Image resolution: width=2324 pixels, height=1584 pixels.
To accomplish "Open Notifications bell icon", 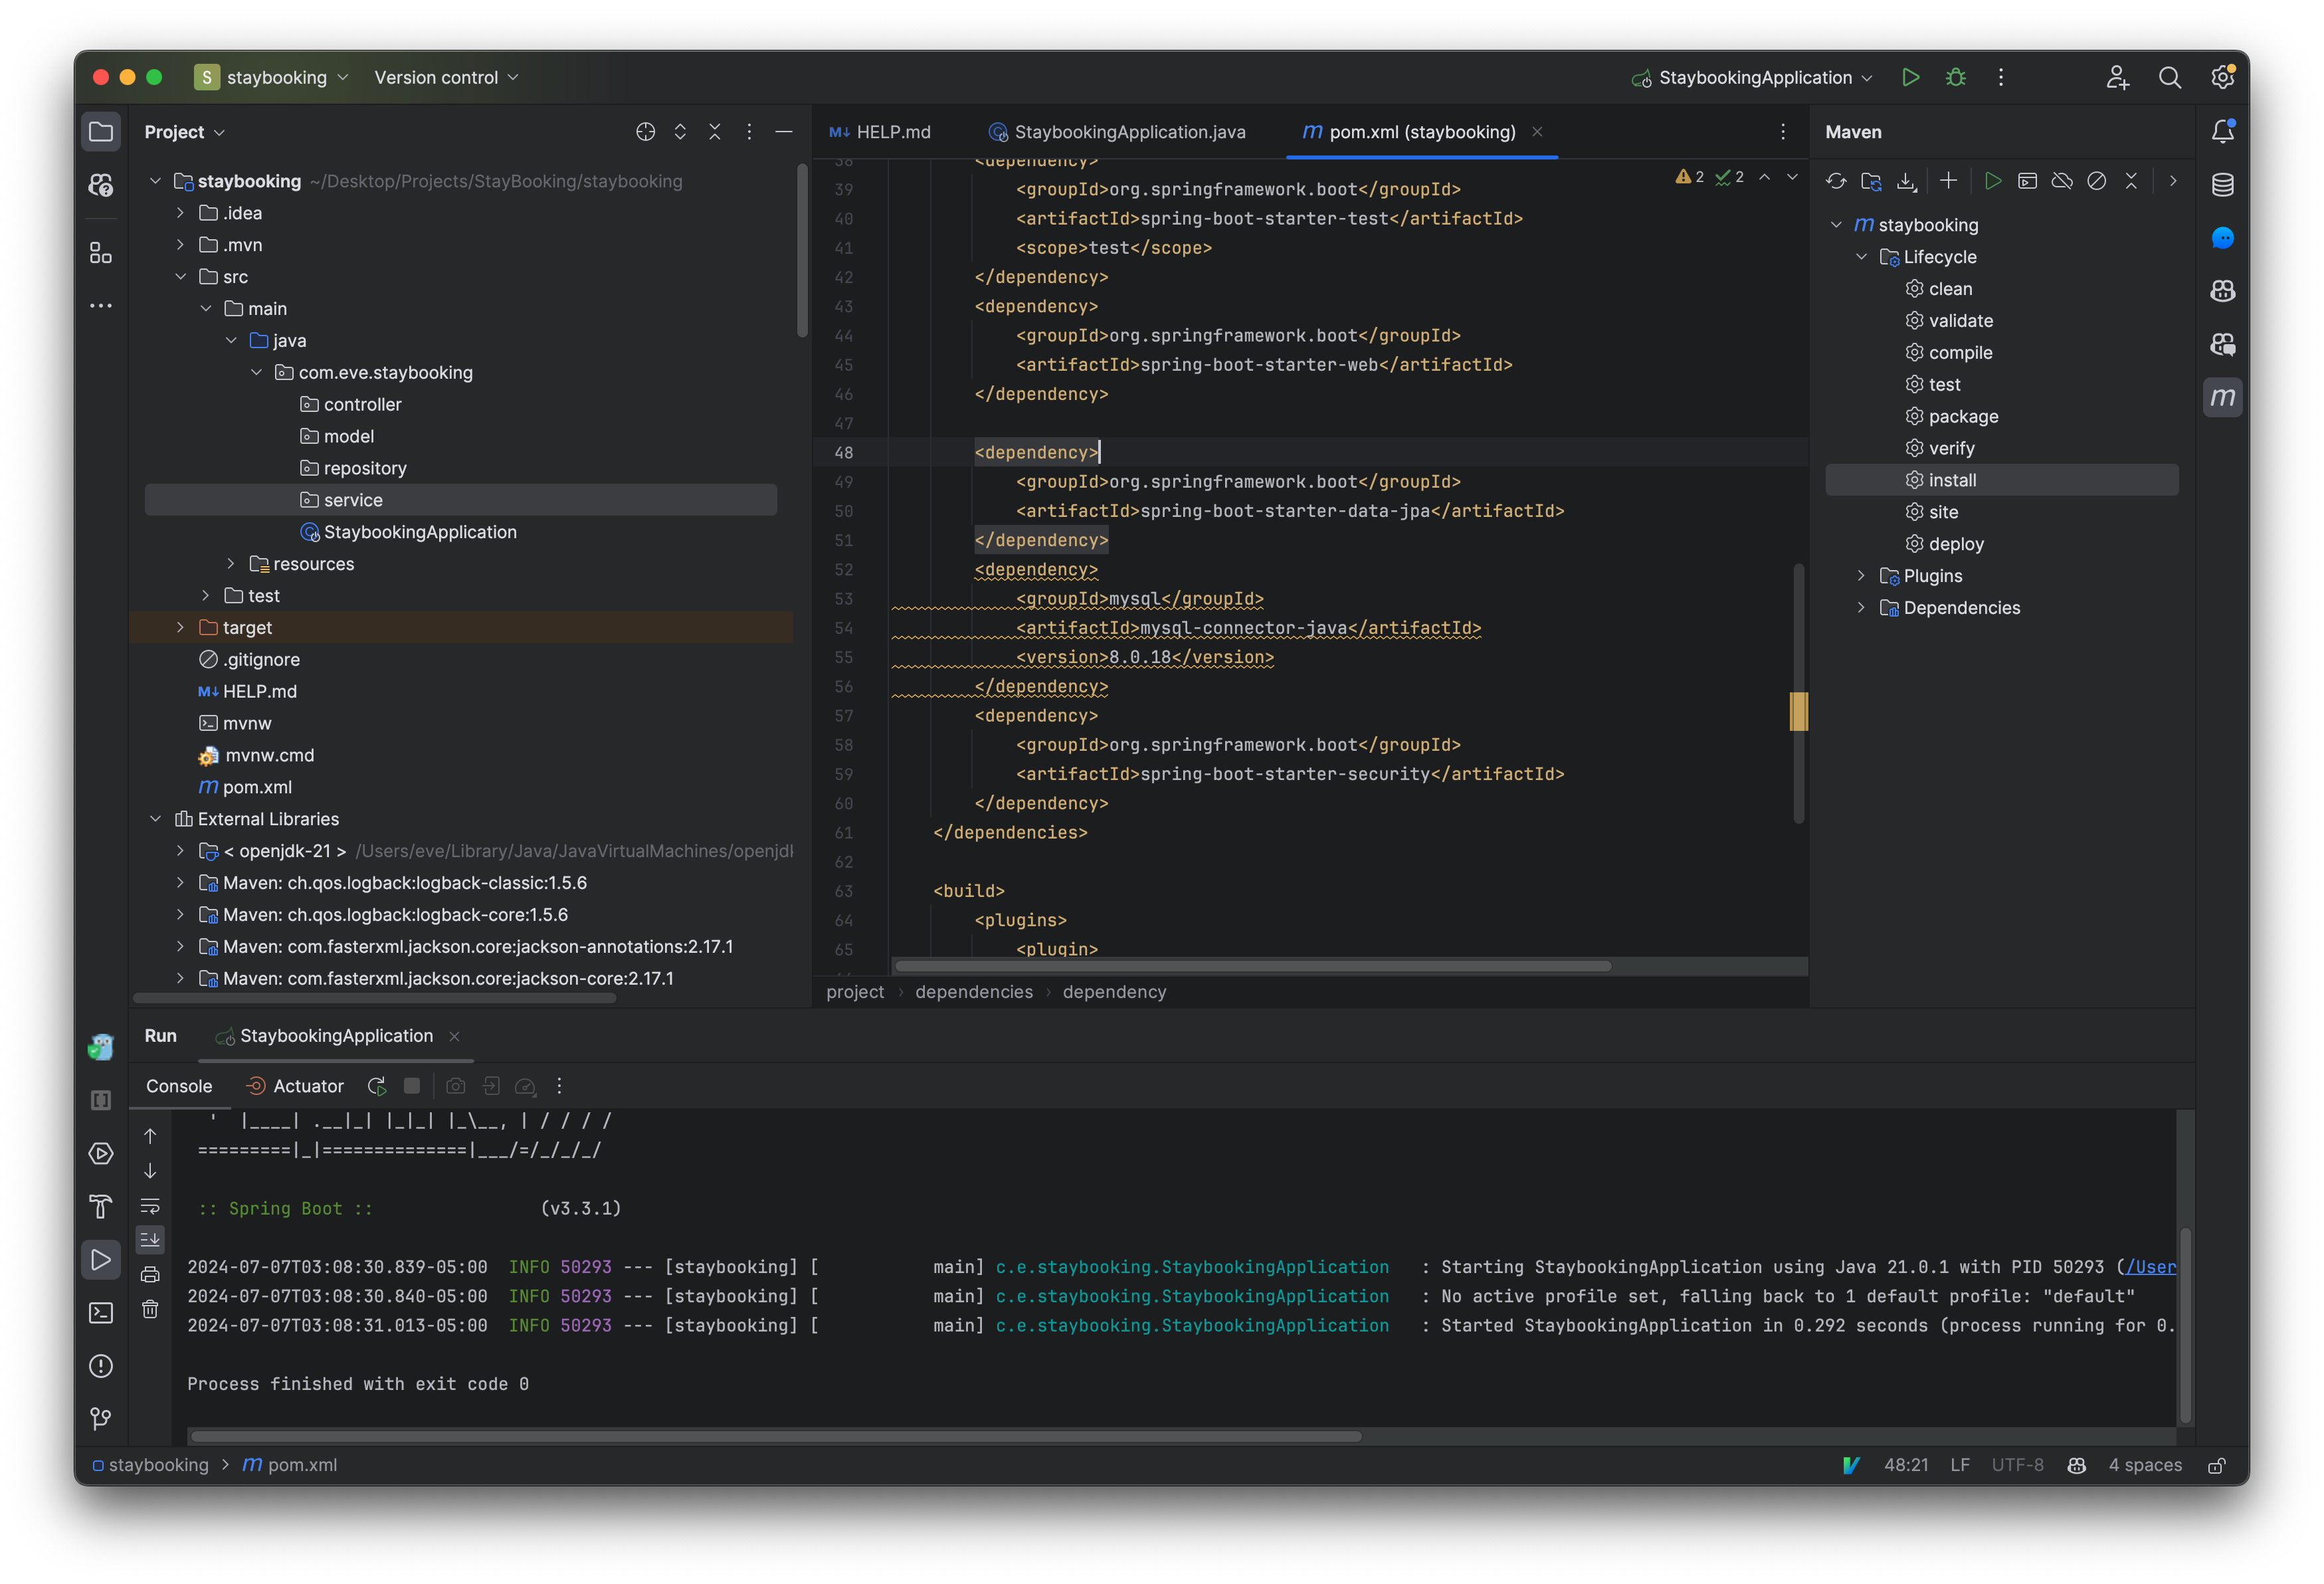I will (2222, 131).
